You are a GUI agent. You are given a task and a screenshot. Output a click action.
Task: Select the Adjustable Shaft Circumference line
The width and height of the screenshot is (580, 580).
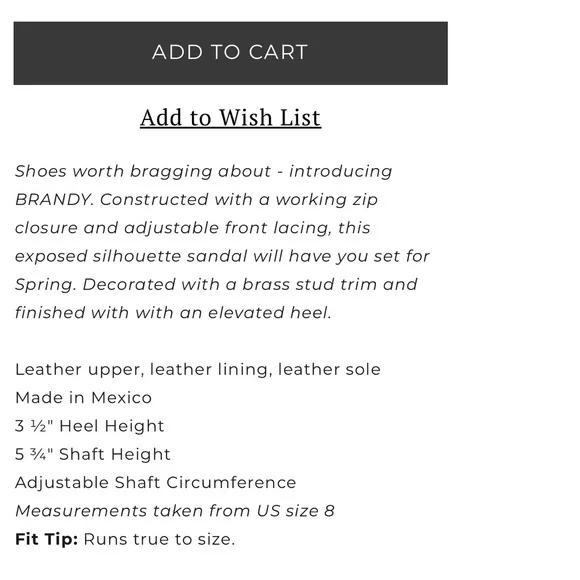tap(156, 482)
